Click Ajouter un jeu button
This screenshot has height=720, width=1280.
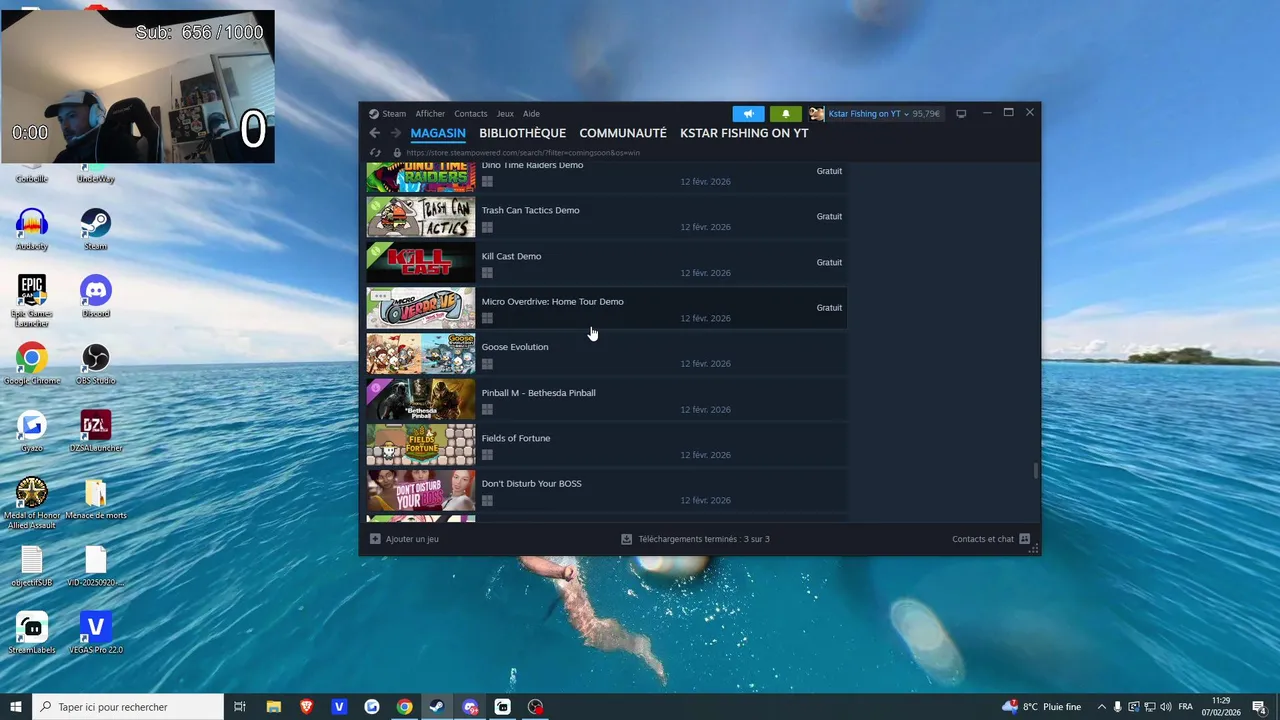(404, 539)
